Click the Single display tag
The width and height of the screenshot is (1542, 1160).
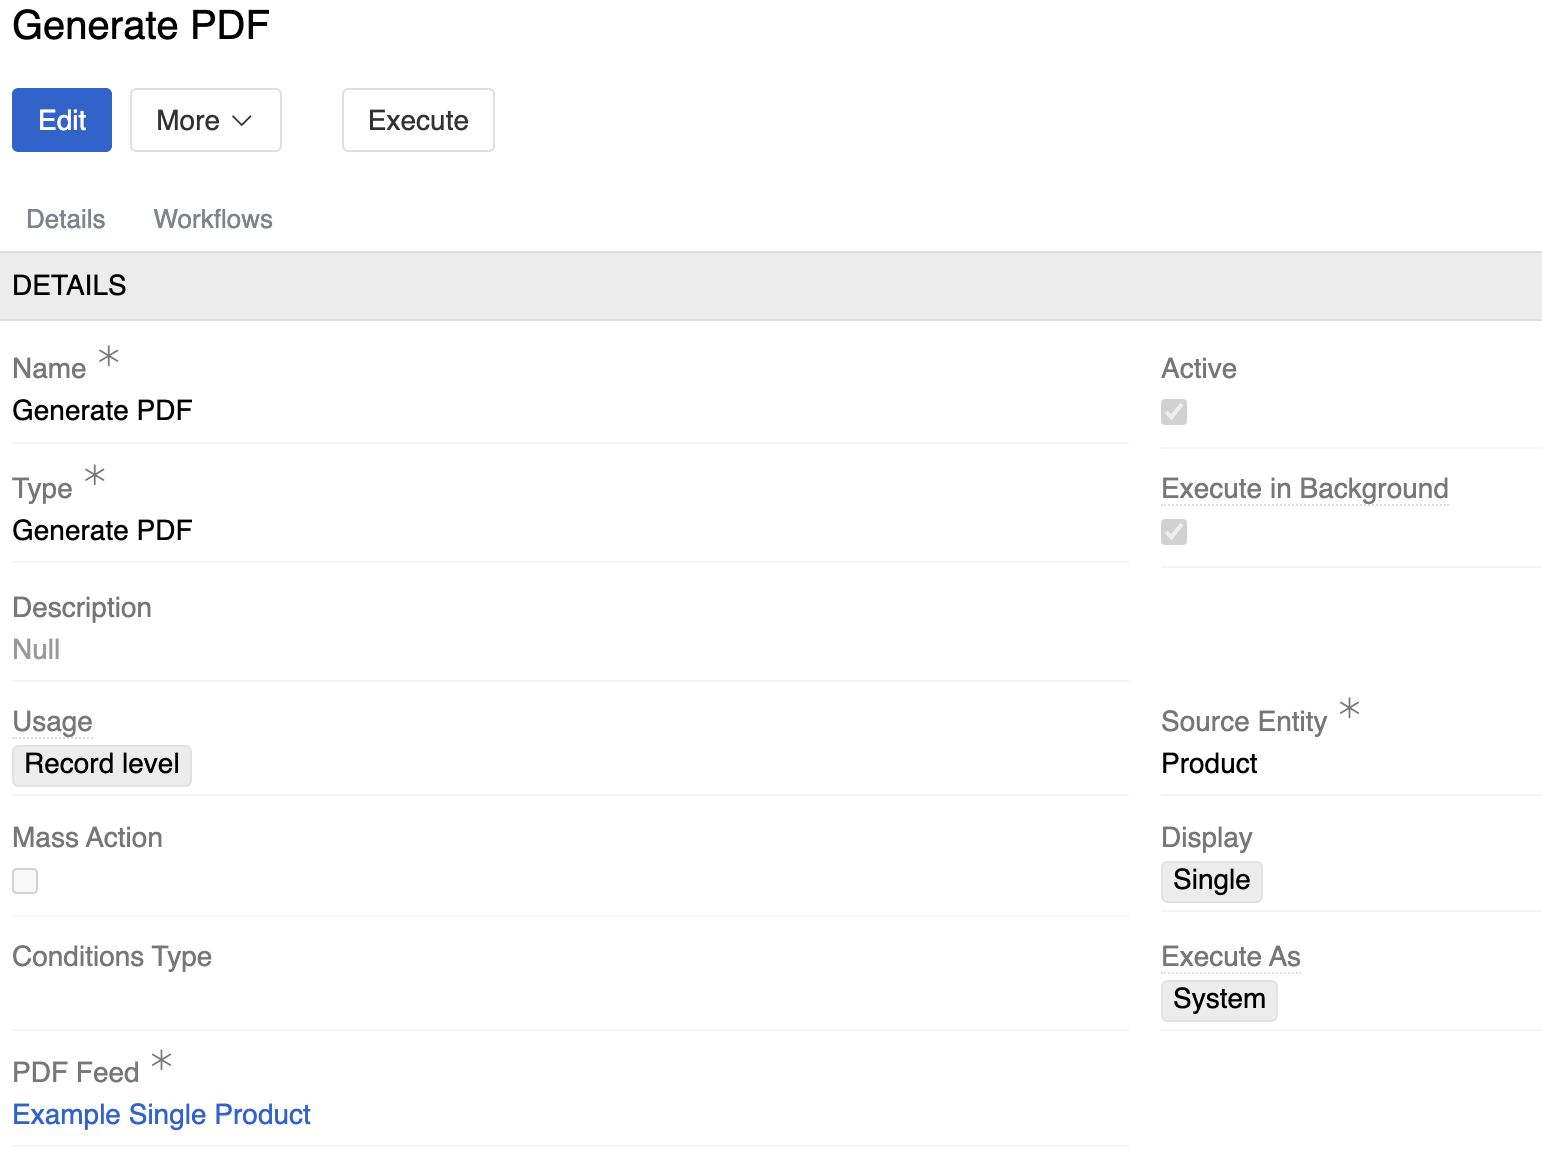[x=1211, y=881]
